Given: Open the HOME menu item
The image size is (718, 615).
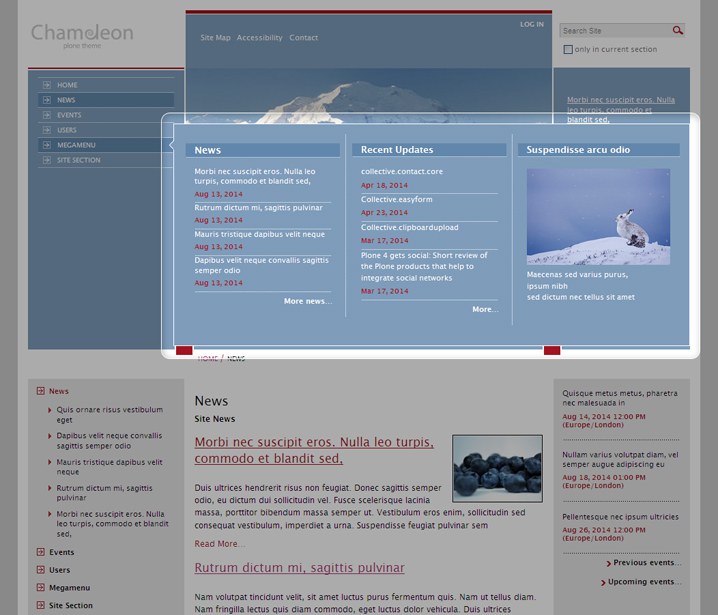Looking at the screenshot, I should coord(106,85).
